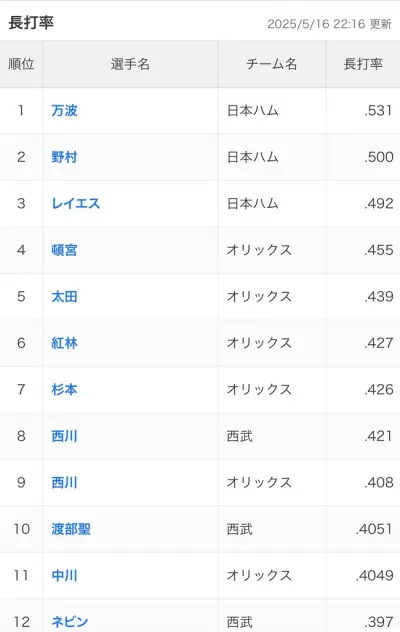Viewport: 400px width, 632px height.
Task: Open player link レイエス
Action: [76, 203]
